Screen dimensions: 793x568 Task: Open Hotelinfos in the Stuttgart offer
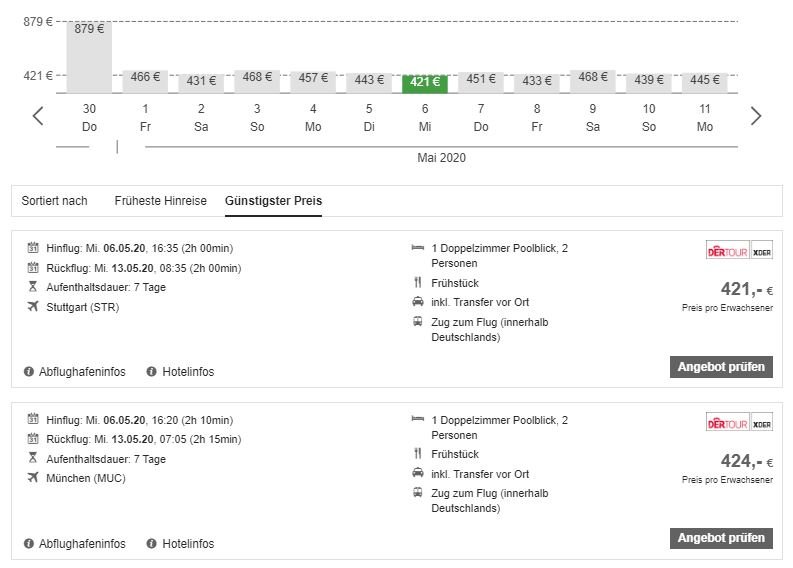click(187, 372)
